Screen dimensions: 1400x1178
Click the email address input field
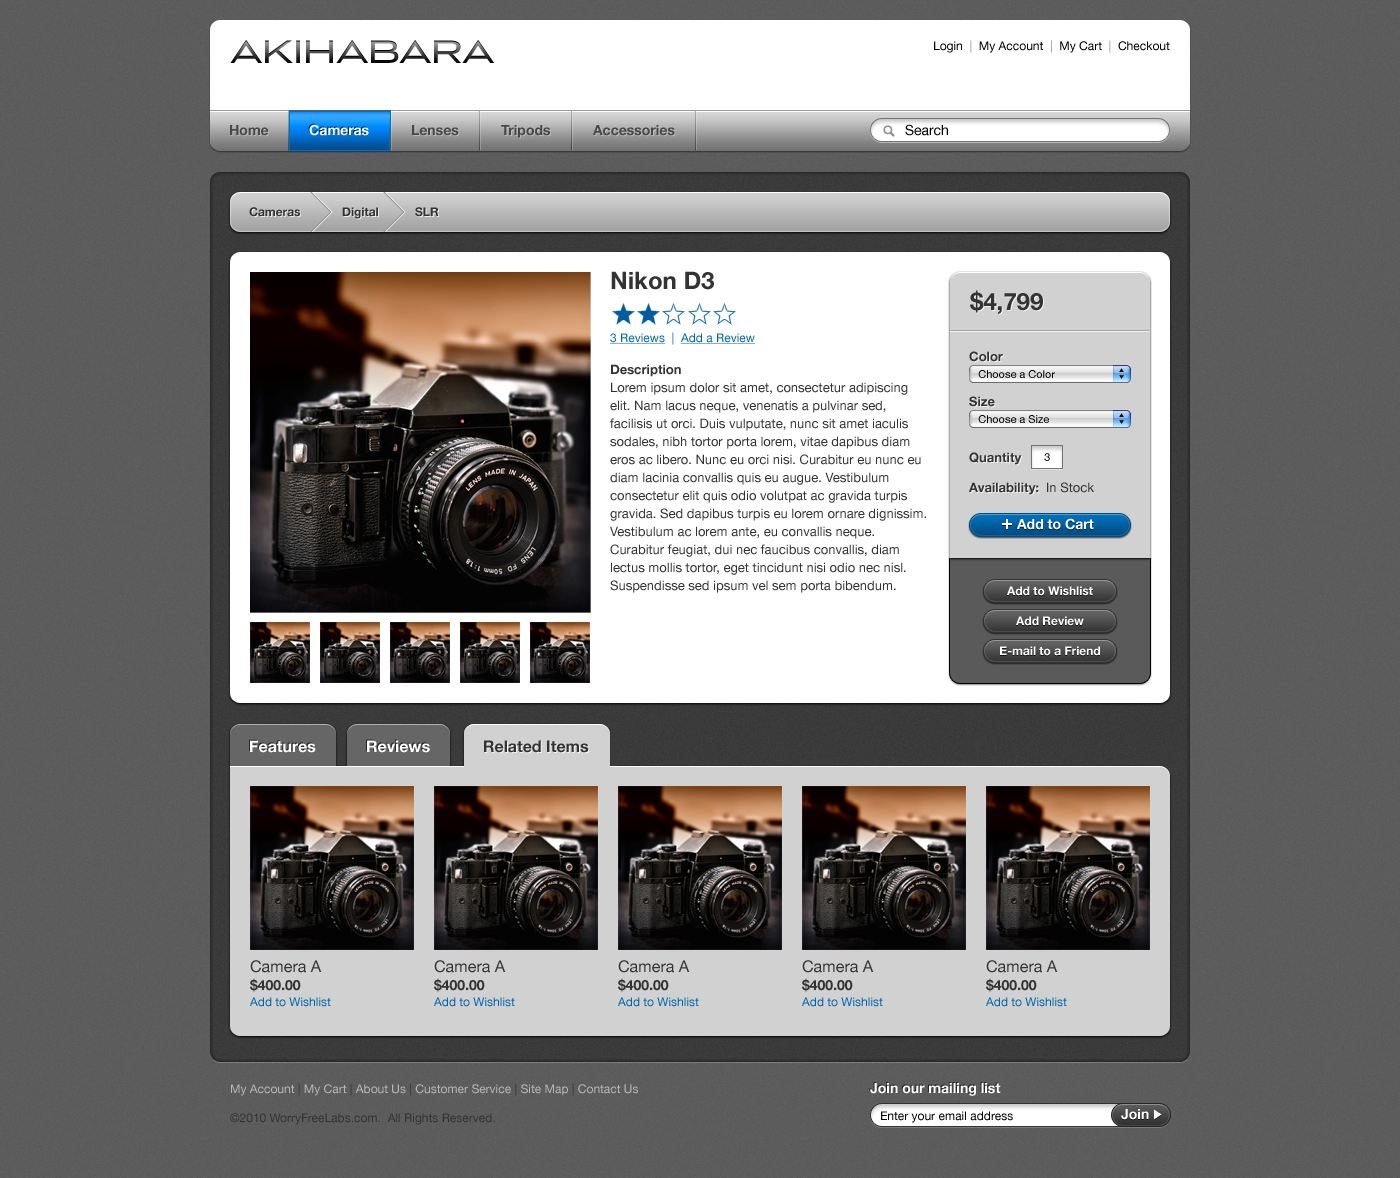[x=991, y=1116]
